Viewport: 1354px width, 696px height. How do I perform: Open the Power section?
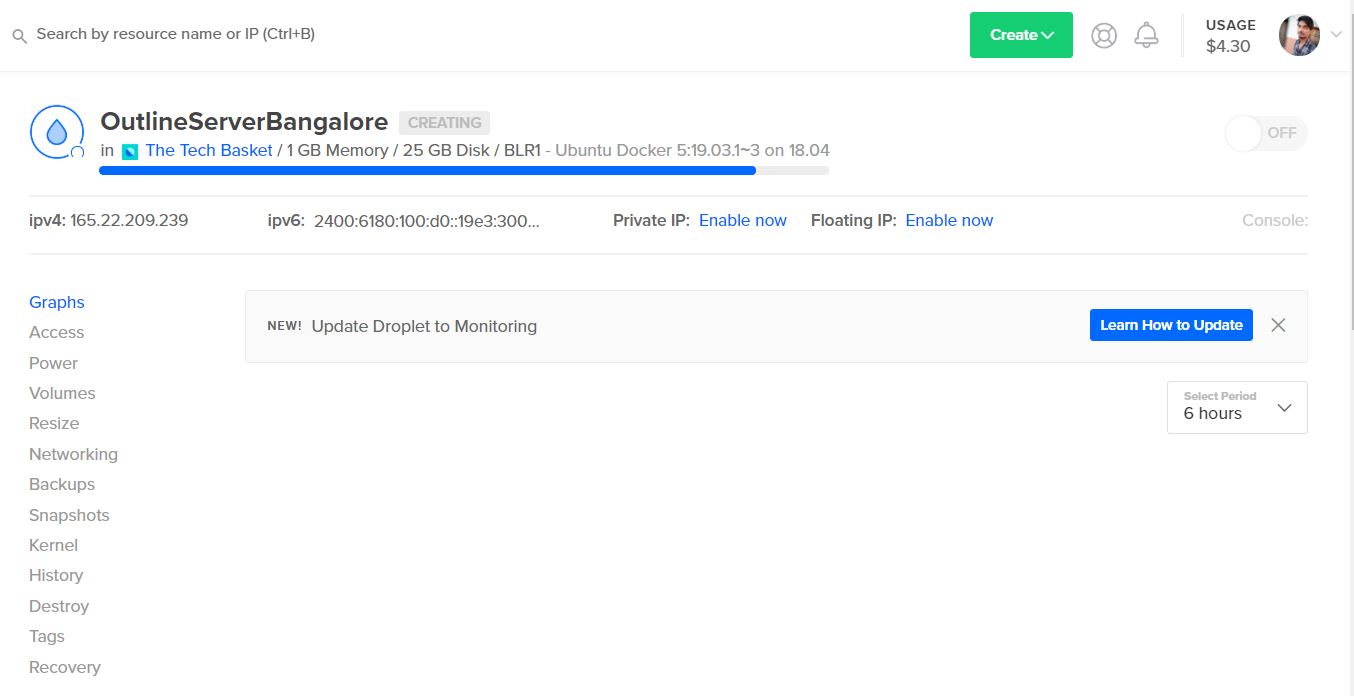(x=53, y=363)
